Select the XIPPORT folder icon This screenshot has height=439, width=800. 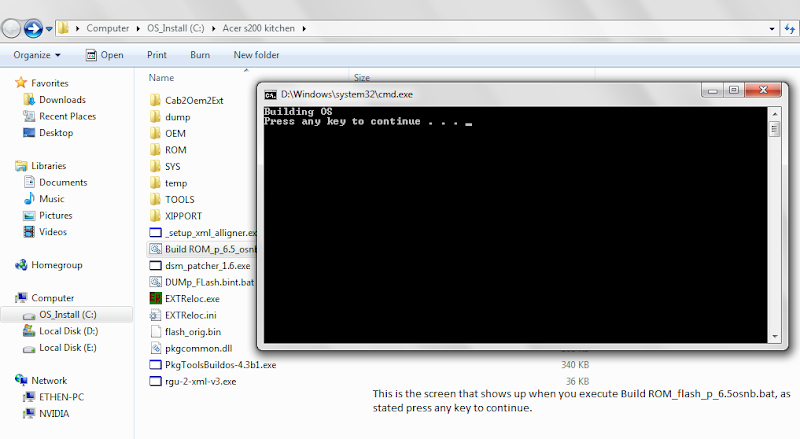[x=155, y=216]
